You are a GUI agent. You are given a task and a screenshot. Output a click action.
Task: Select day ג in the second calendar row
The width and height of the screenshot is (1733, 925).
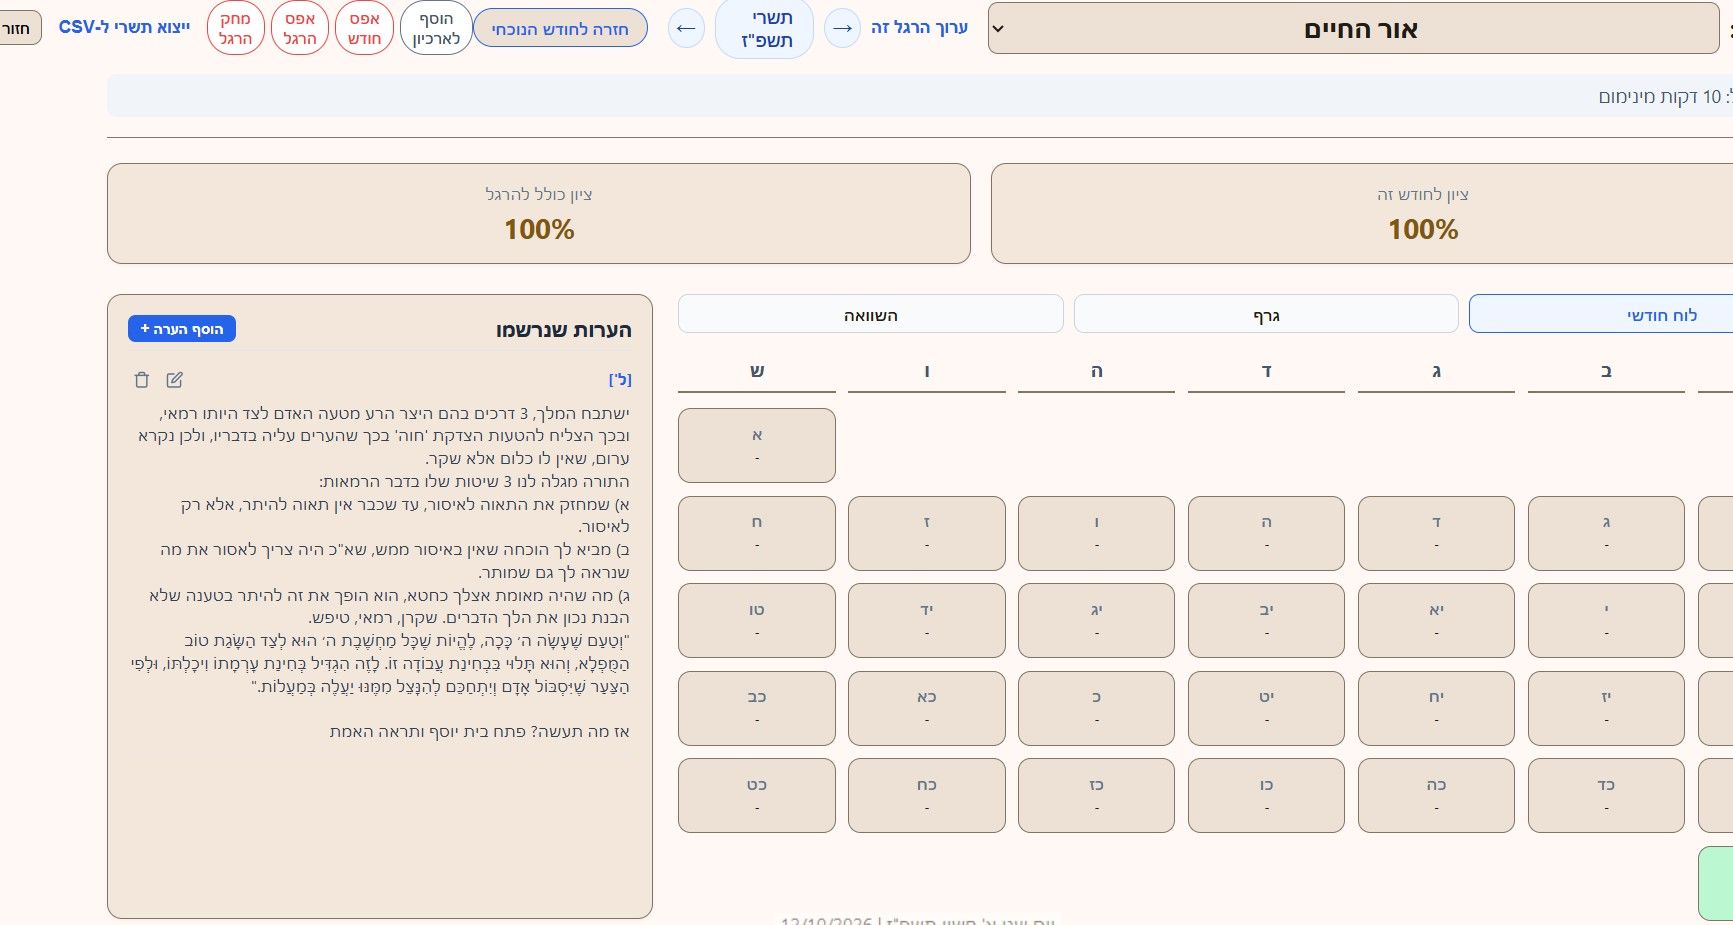click(1607, 533)
